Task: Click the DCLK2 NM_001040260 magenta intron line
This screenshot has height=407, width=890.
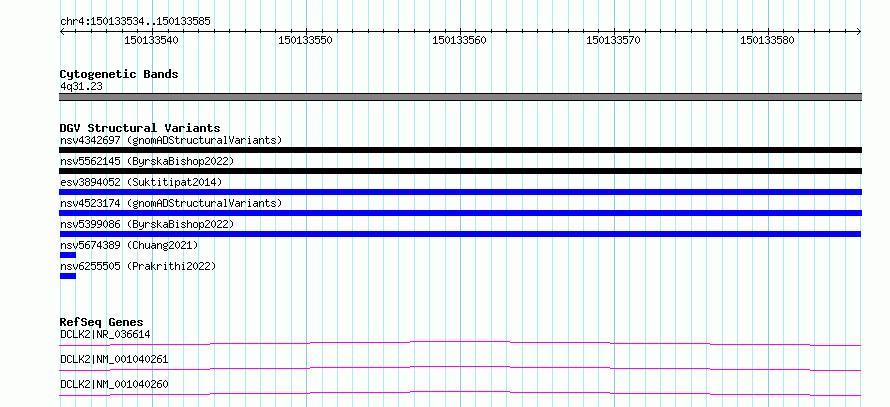Action: pos(460,393)
